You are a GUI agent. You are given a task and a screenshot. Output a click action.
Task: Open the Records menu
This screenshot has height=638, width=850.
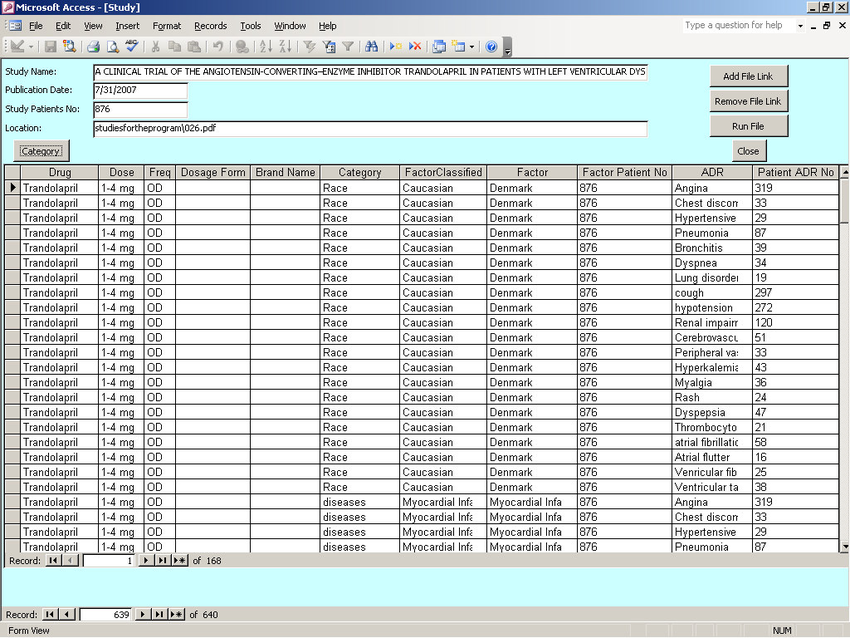[x=210, y=25]
